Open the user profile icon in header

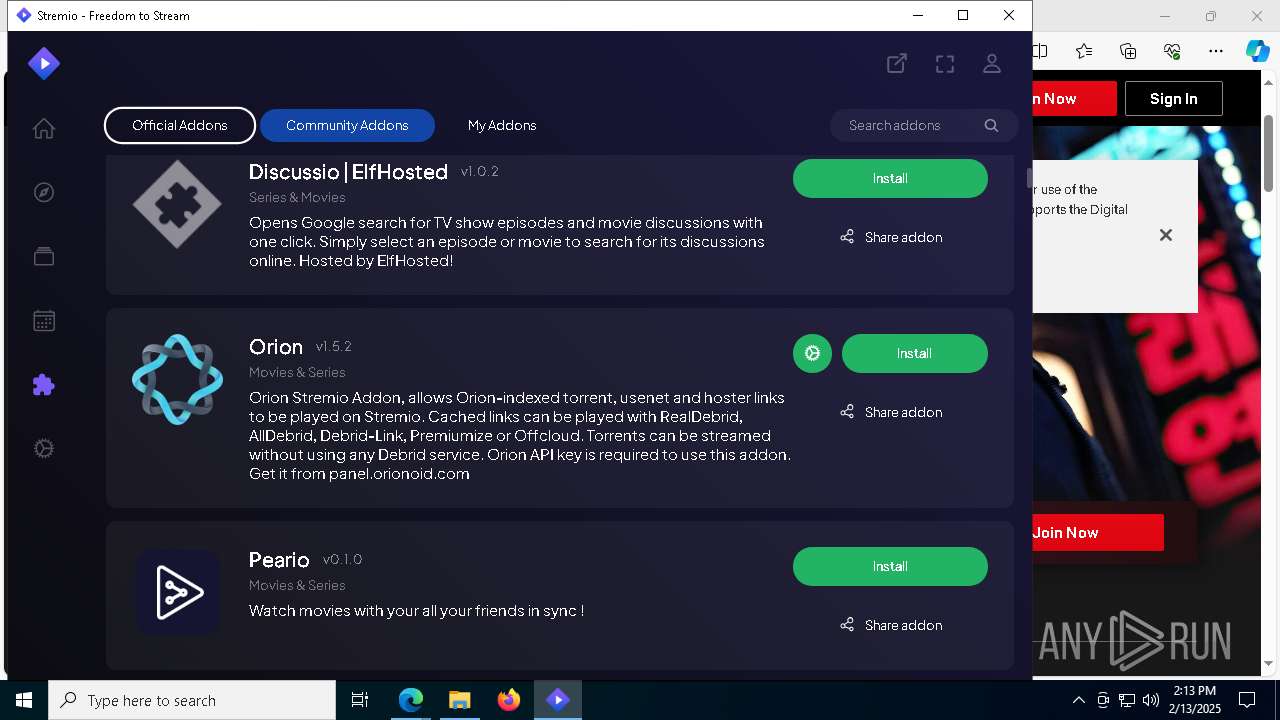point(992,63)
